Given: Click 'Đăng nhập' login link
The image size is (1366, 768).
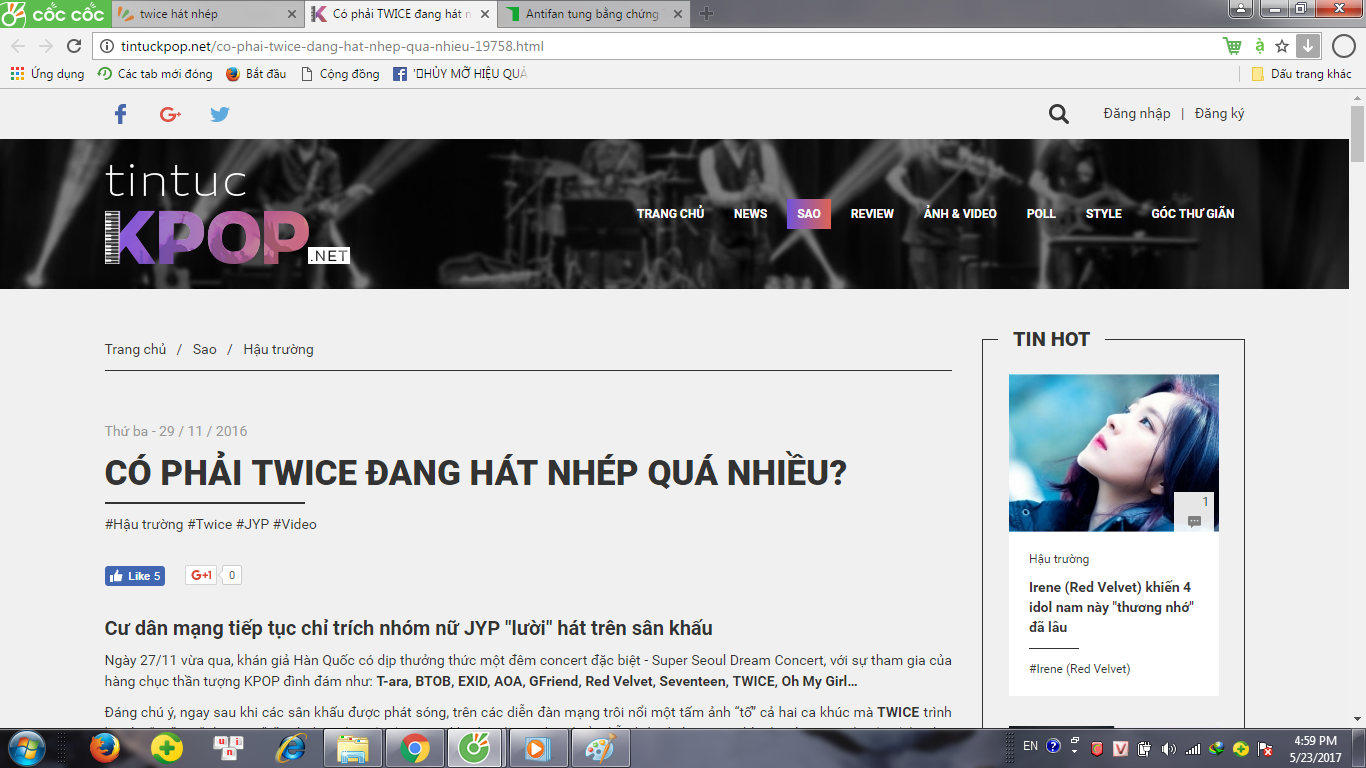Looking at the screenshot, I should [1136, 113].
